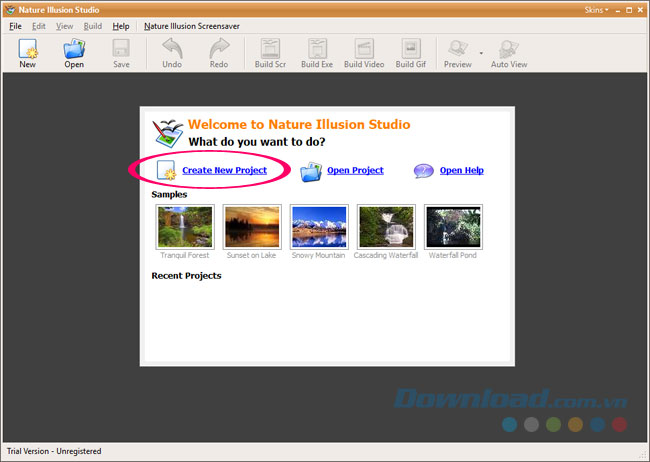Open the Help menu

pos(121,26)
